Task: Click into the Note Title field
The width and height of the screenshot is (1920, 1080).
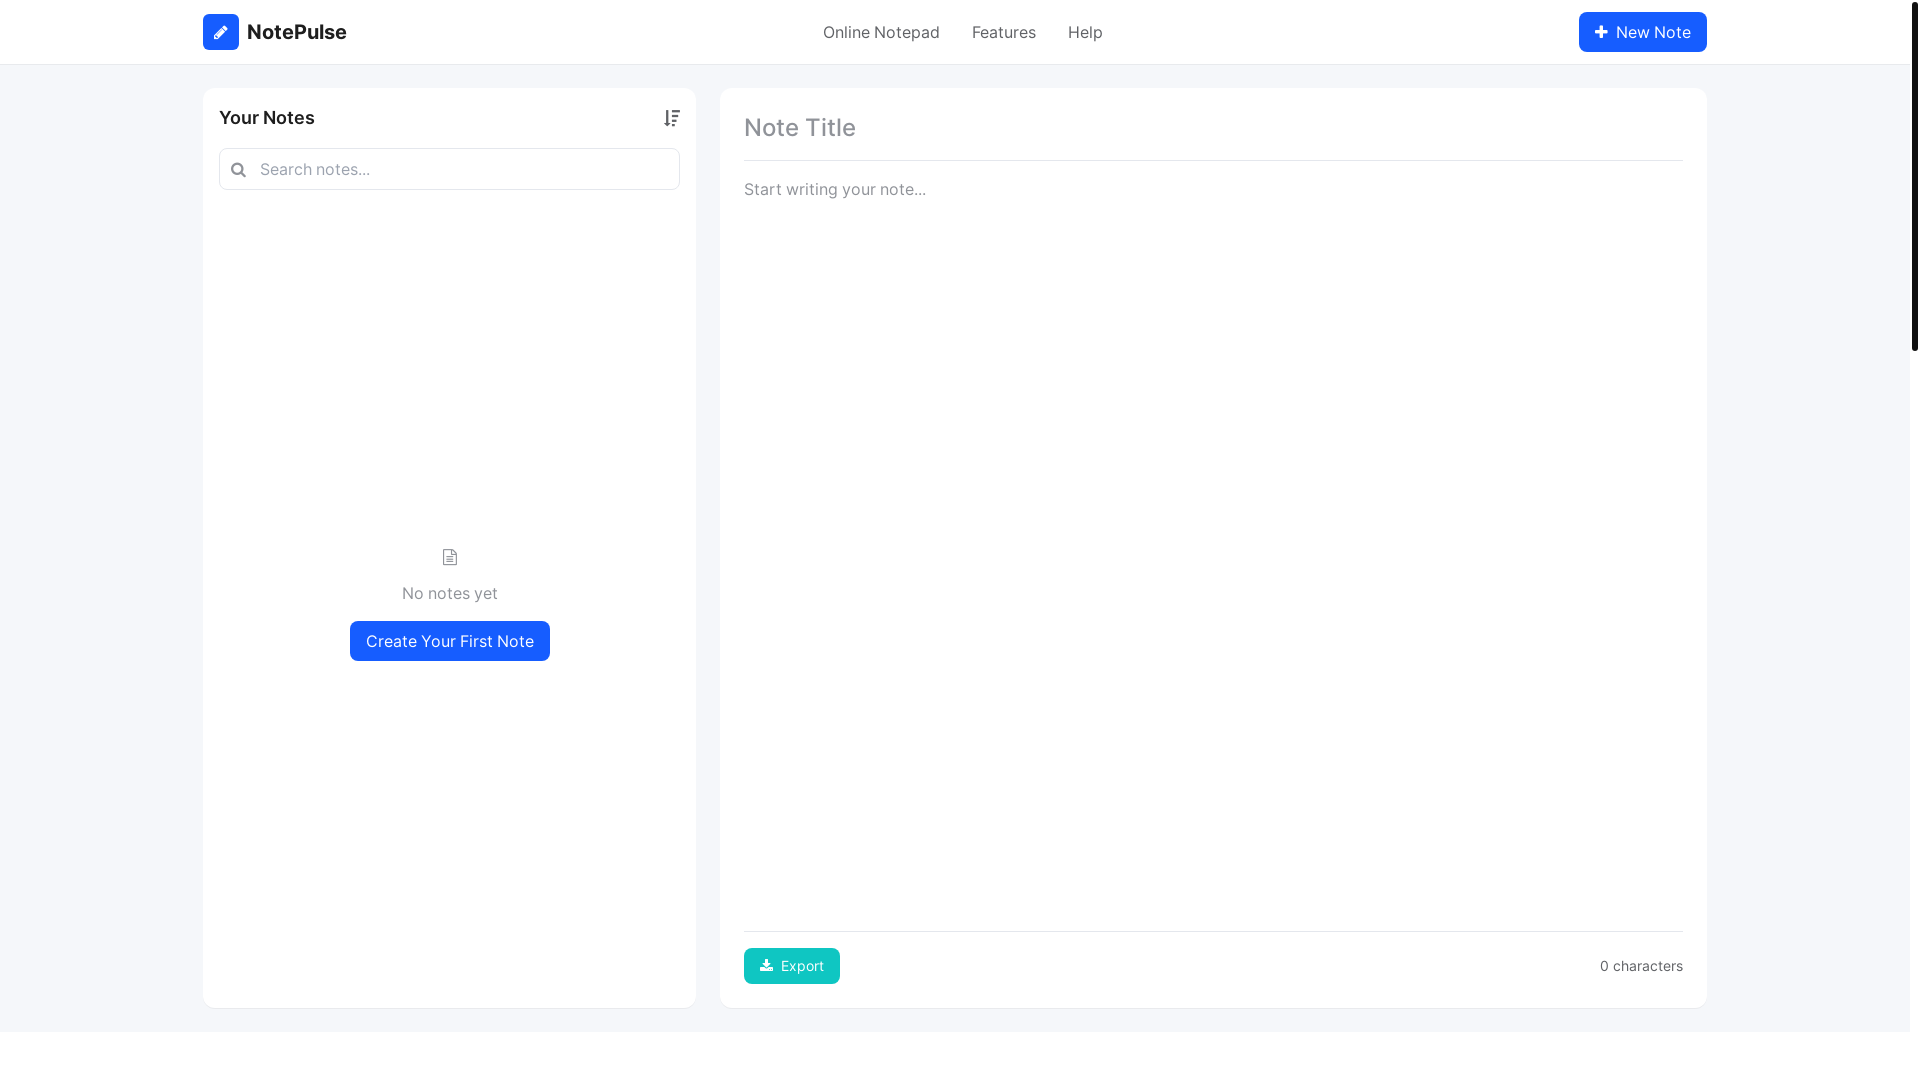Action: pyautogui.click(x=1213, y=128)
